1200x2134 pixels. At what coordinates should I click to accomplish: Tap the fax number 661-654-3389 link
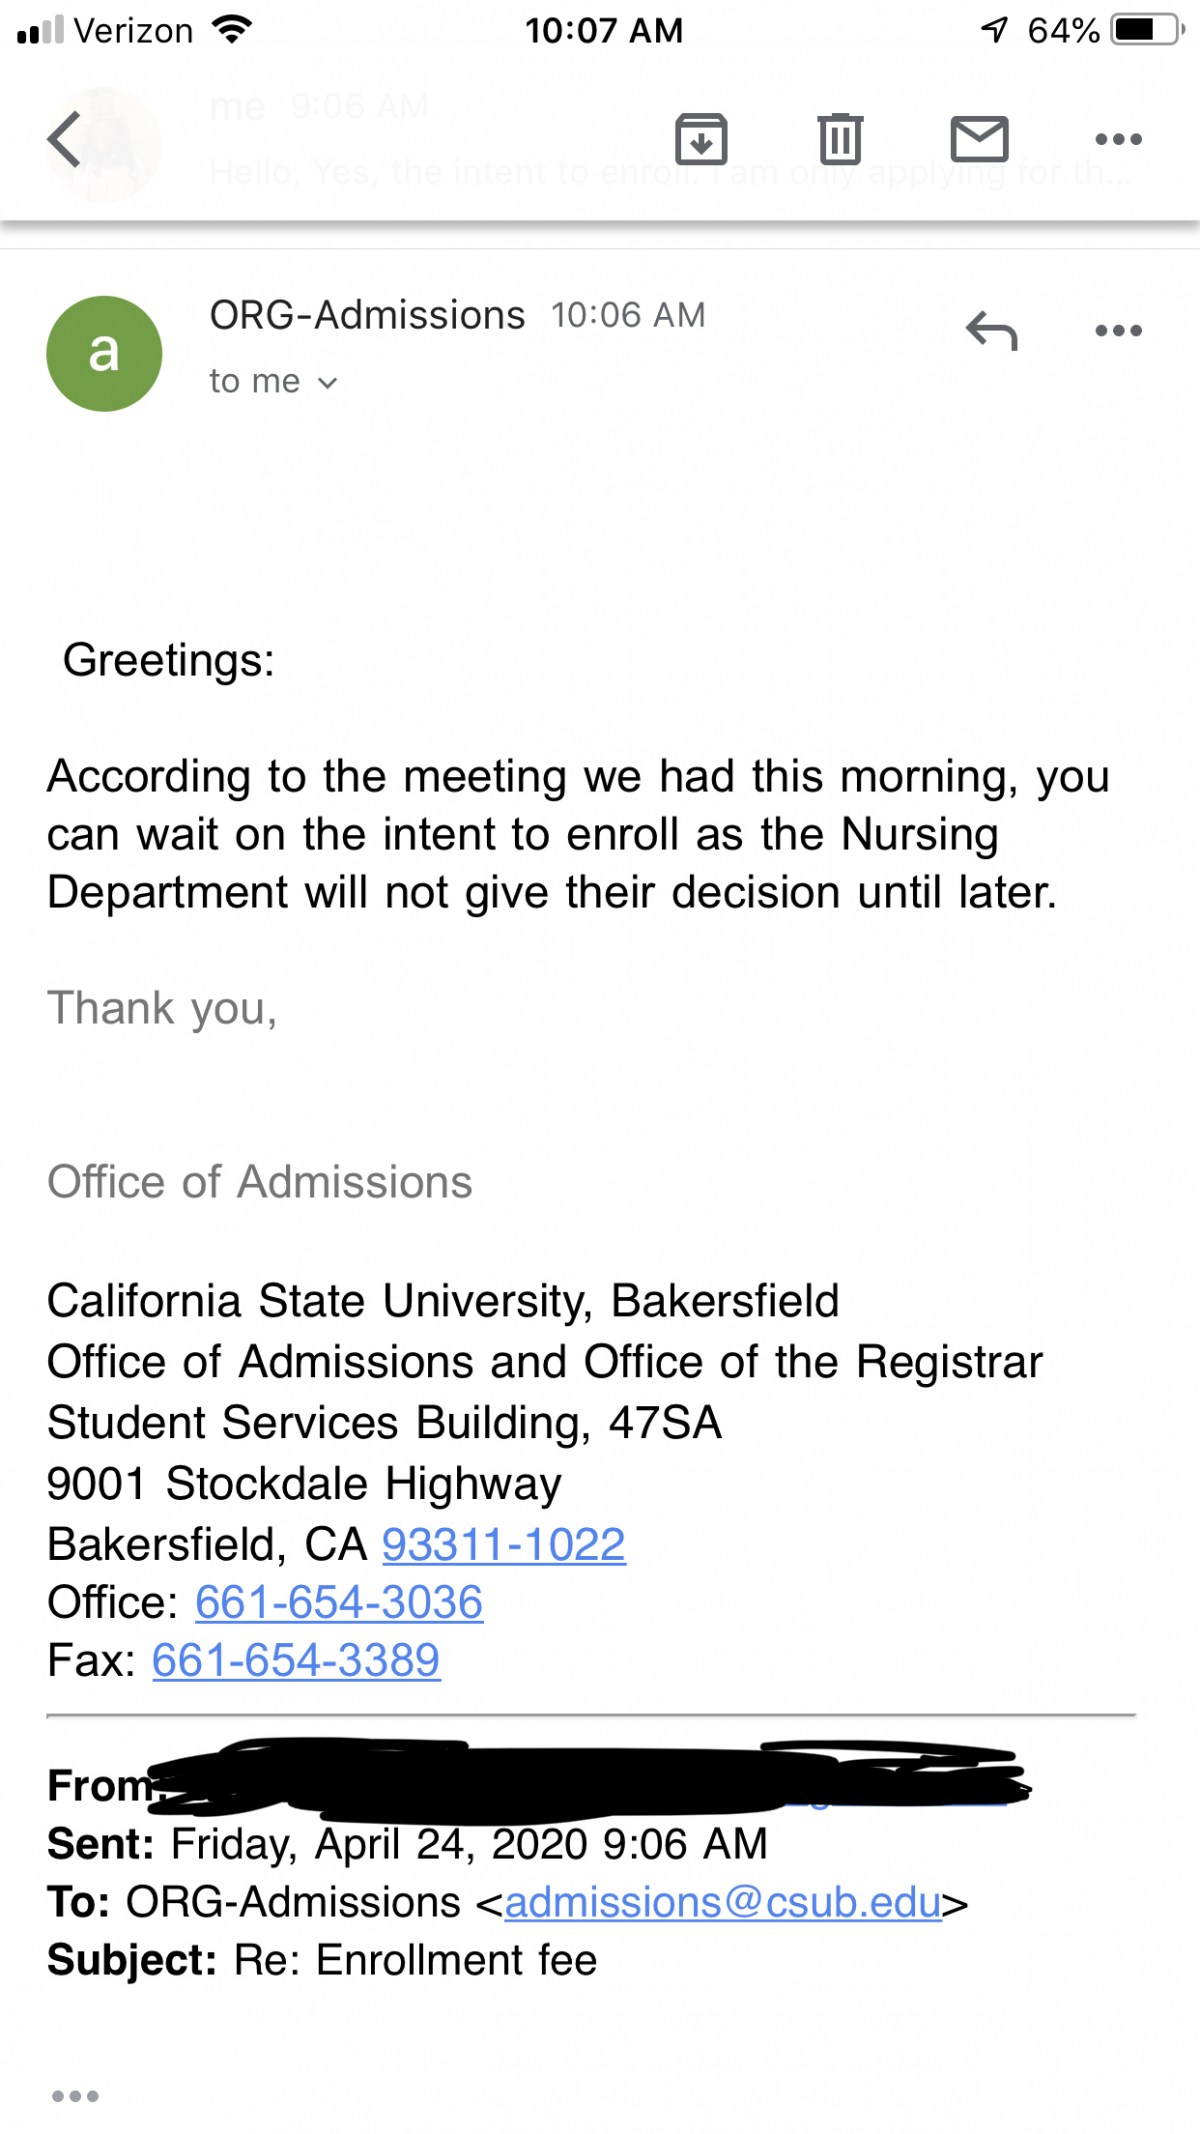(x=296, y=1660)
